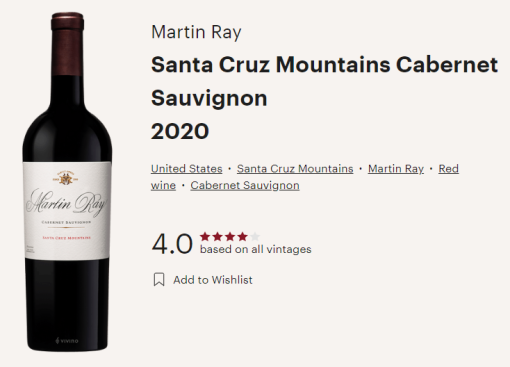Screen dimensions: 510x367
Task: Click the fifth gray rating star
Action: coord(255,237)
